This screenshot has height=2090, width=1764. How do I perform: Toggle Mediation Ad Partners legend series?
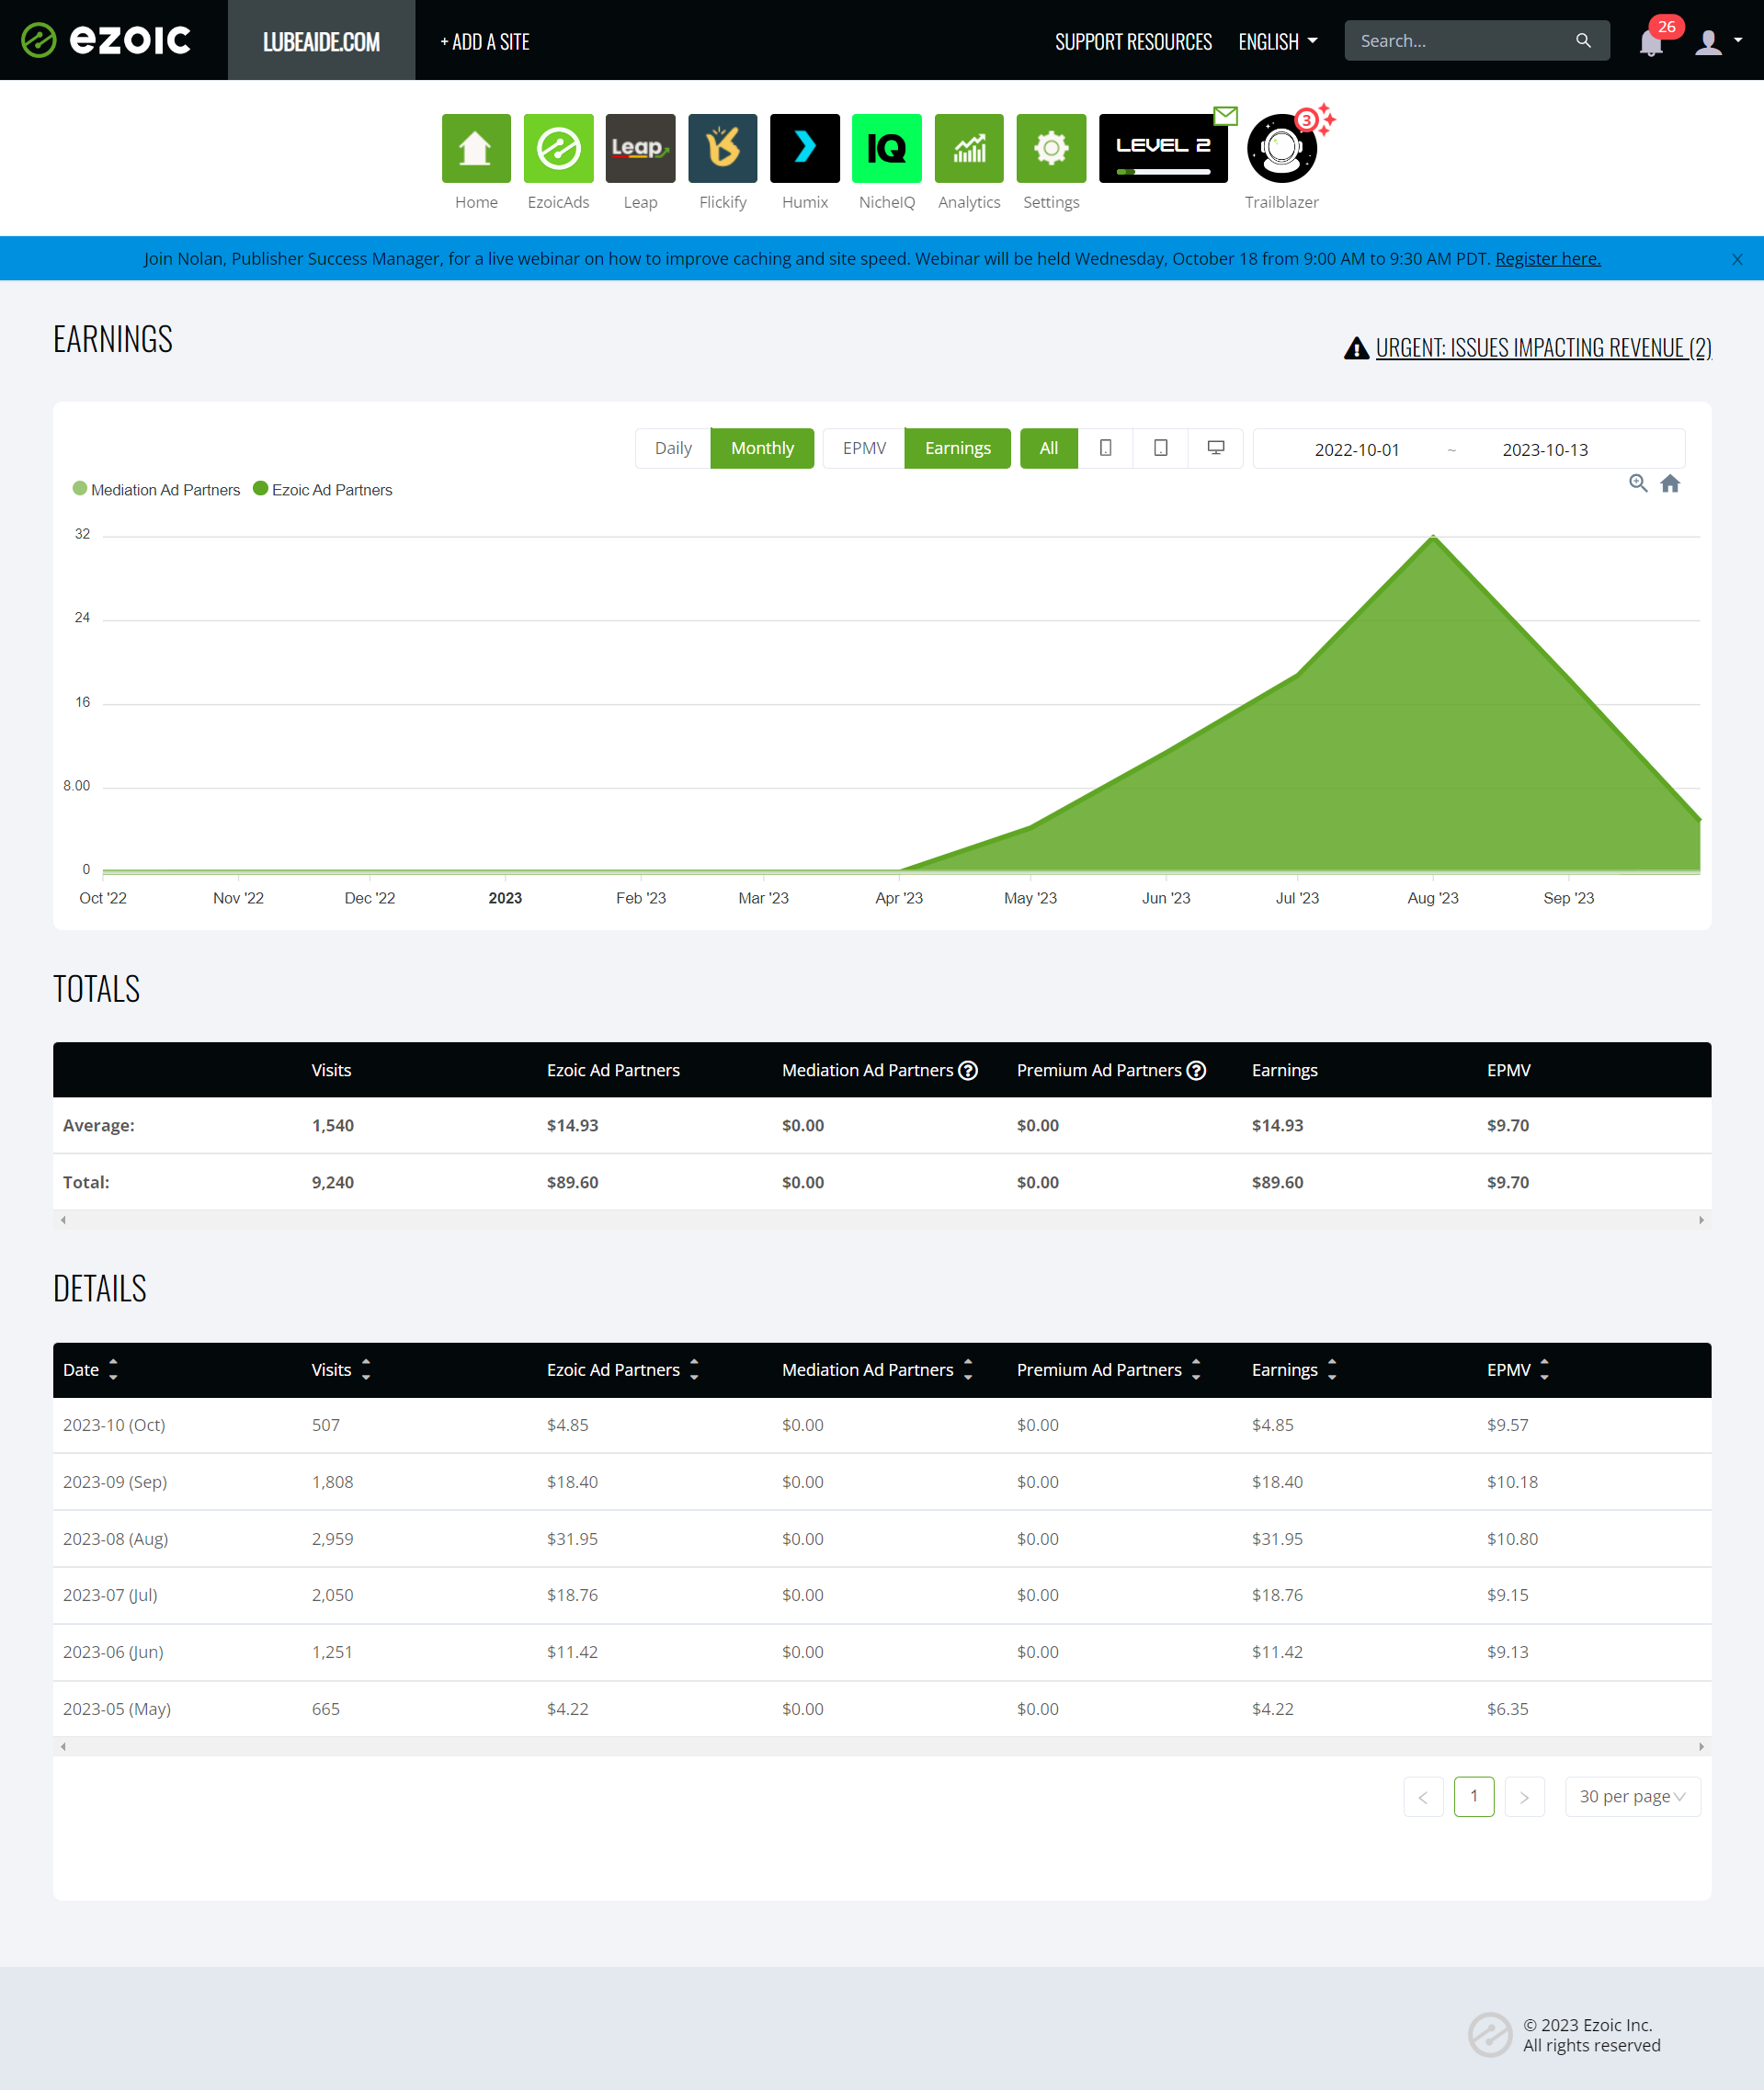[x=157, y=490]
